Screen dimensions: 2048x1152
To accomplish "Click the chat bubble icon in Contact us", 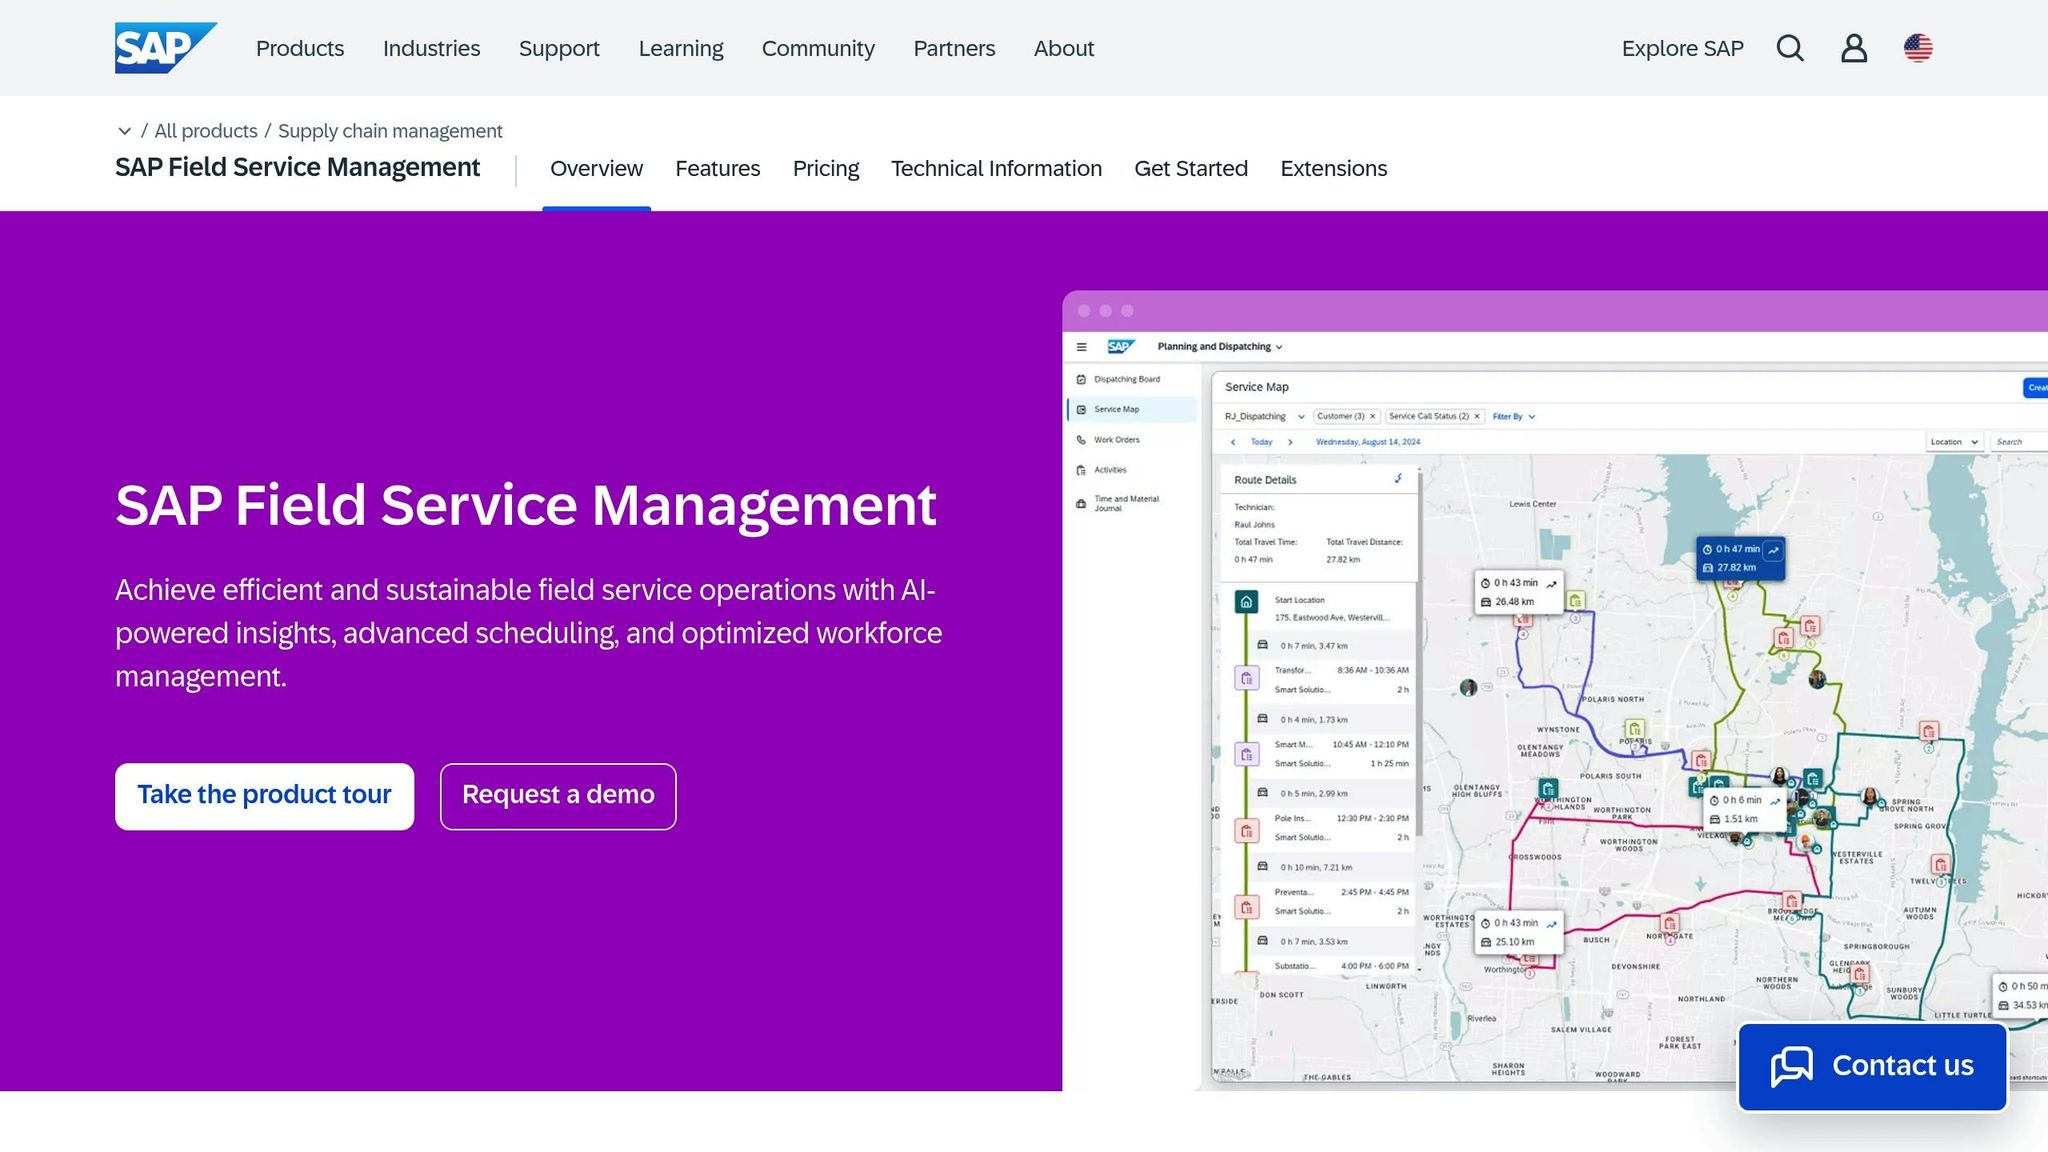I will point(1792,1066).
